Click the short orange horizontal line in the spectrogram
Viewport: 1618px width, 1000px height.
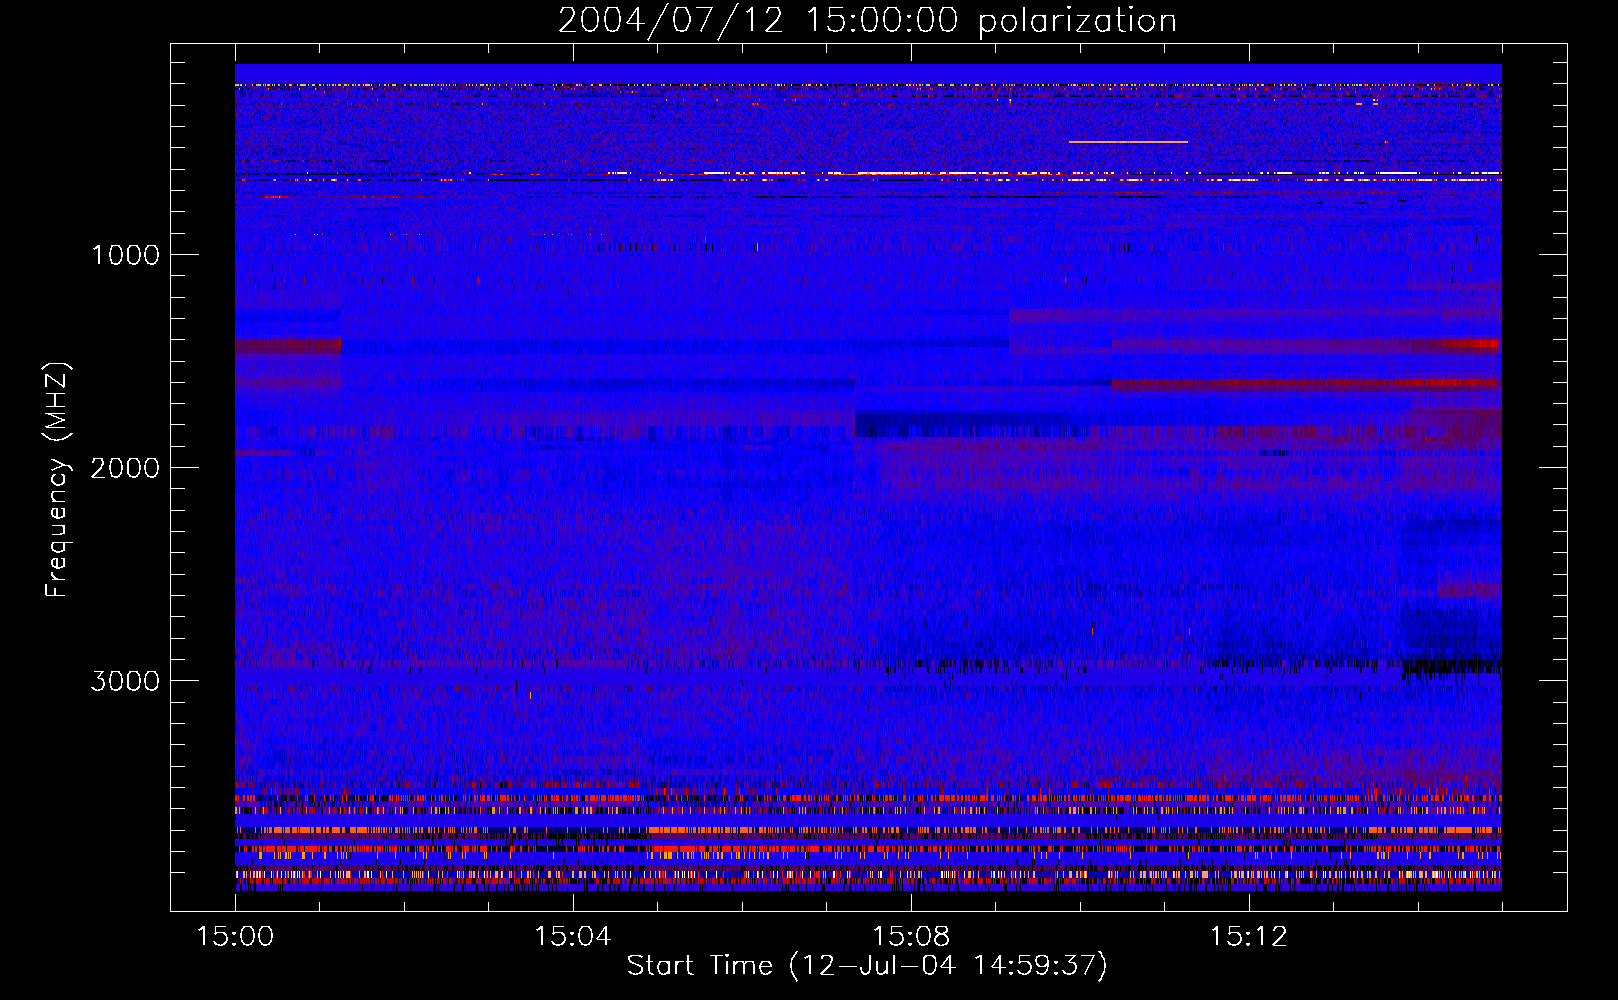coord(1128,142)
